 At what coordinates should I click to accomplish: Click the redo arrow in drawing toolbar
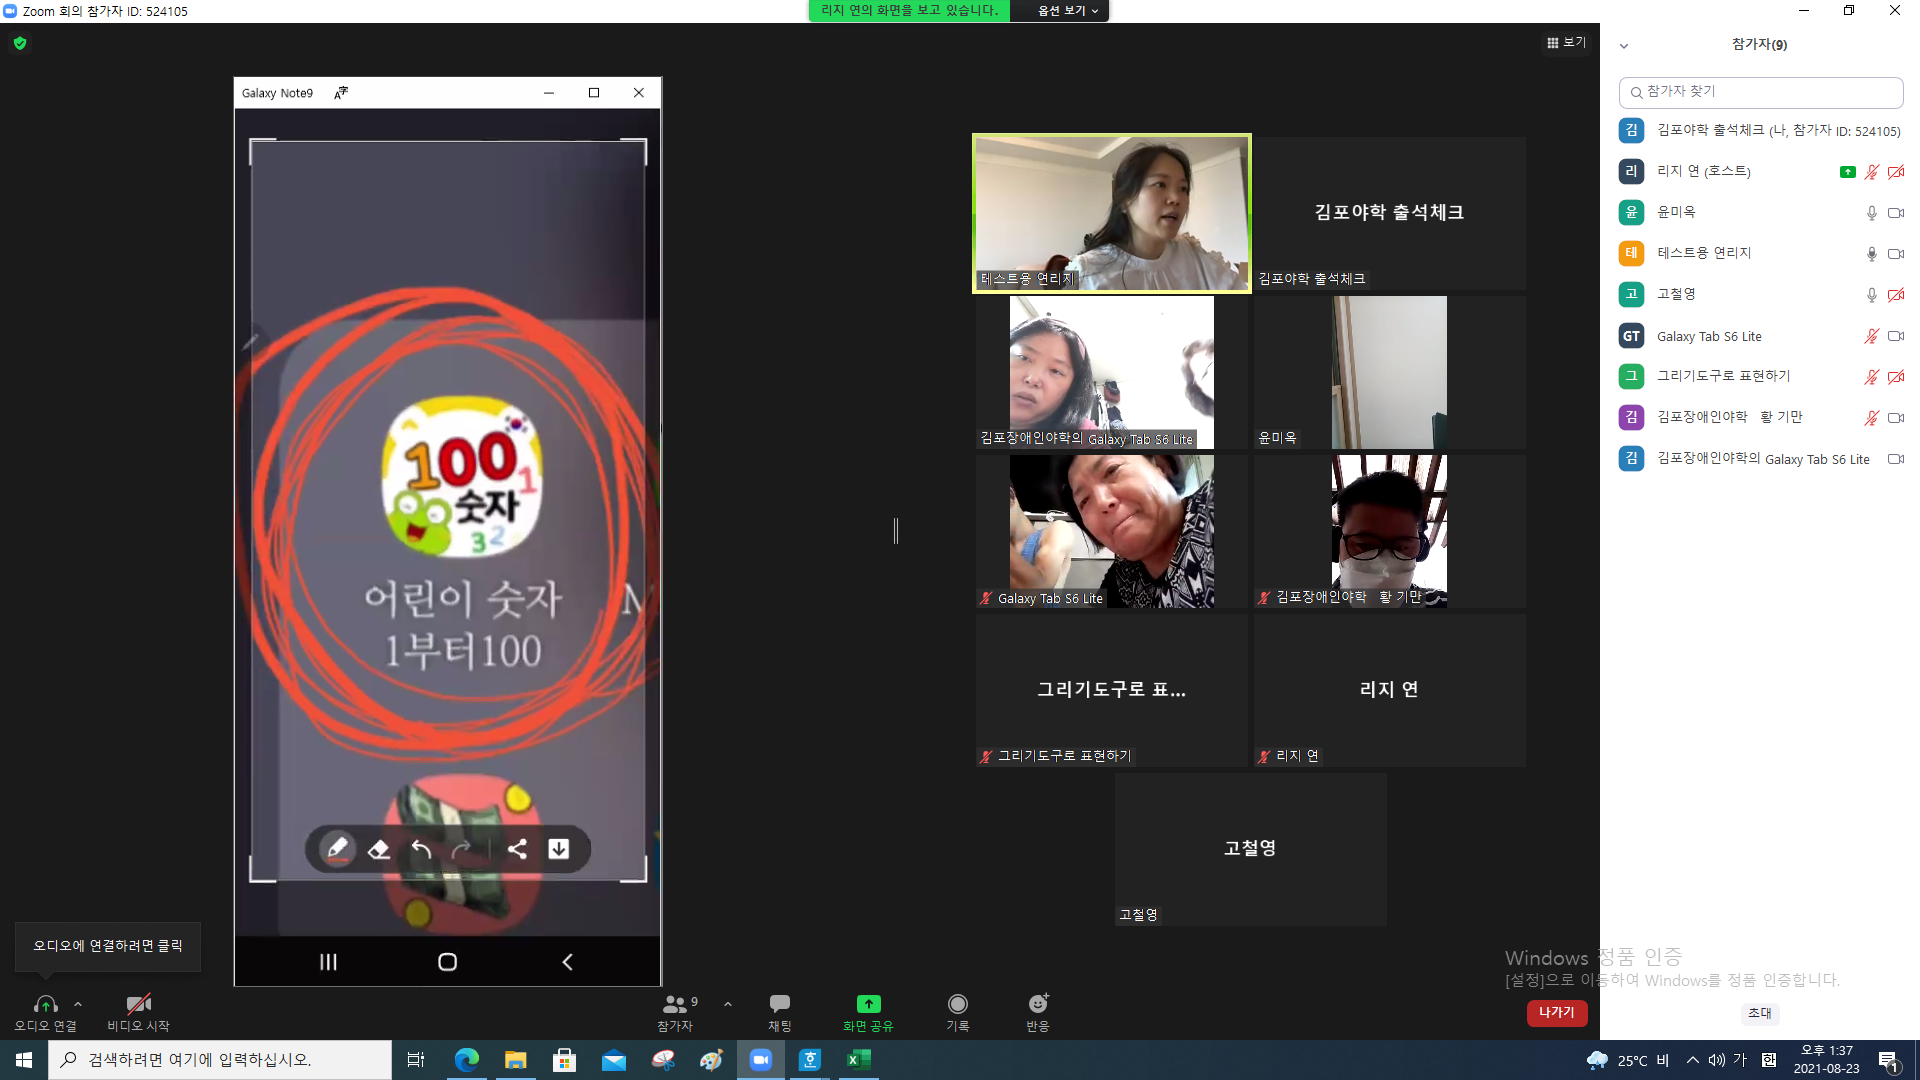(x=461, y=850)
